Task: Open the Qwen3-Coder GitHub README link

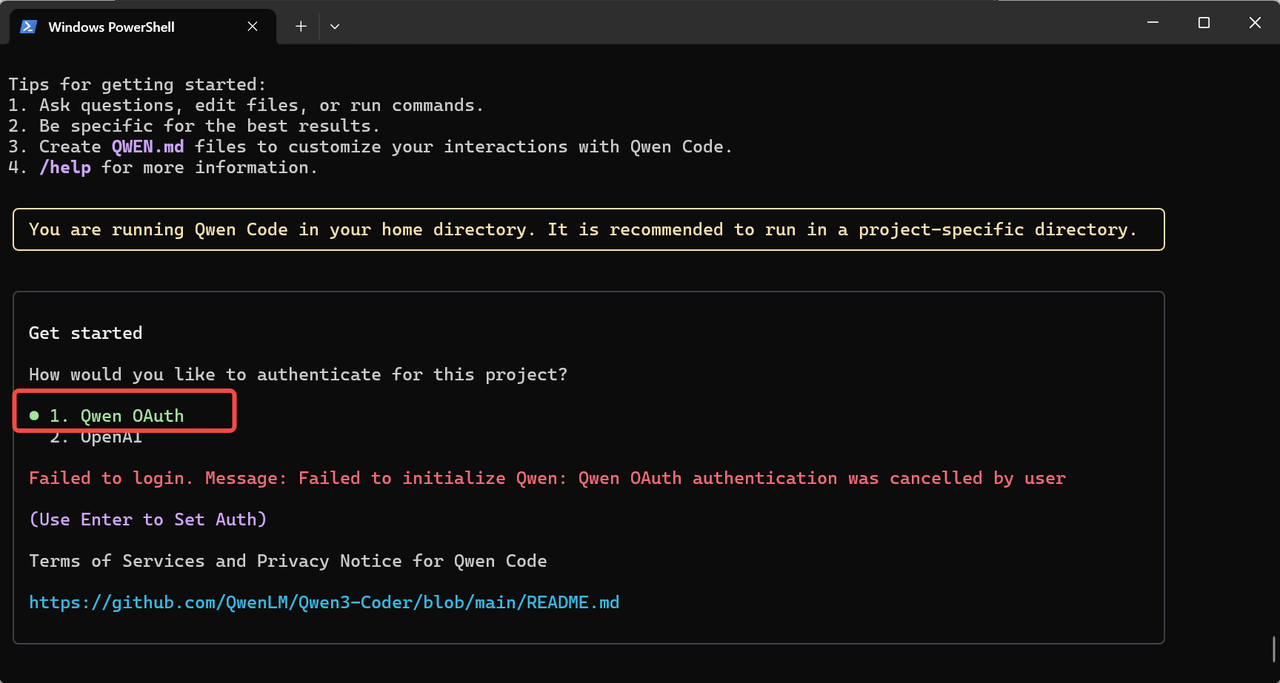Action: click(x=324, y=602)
